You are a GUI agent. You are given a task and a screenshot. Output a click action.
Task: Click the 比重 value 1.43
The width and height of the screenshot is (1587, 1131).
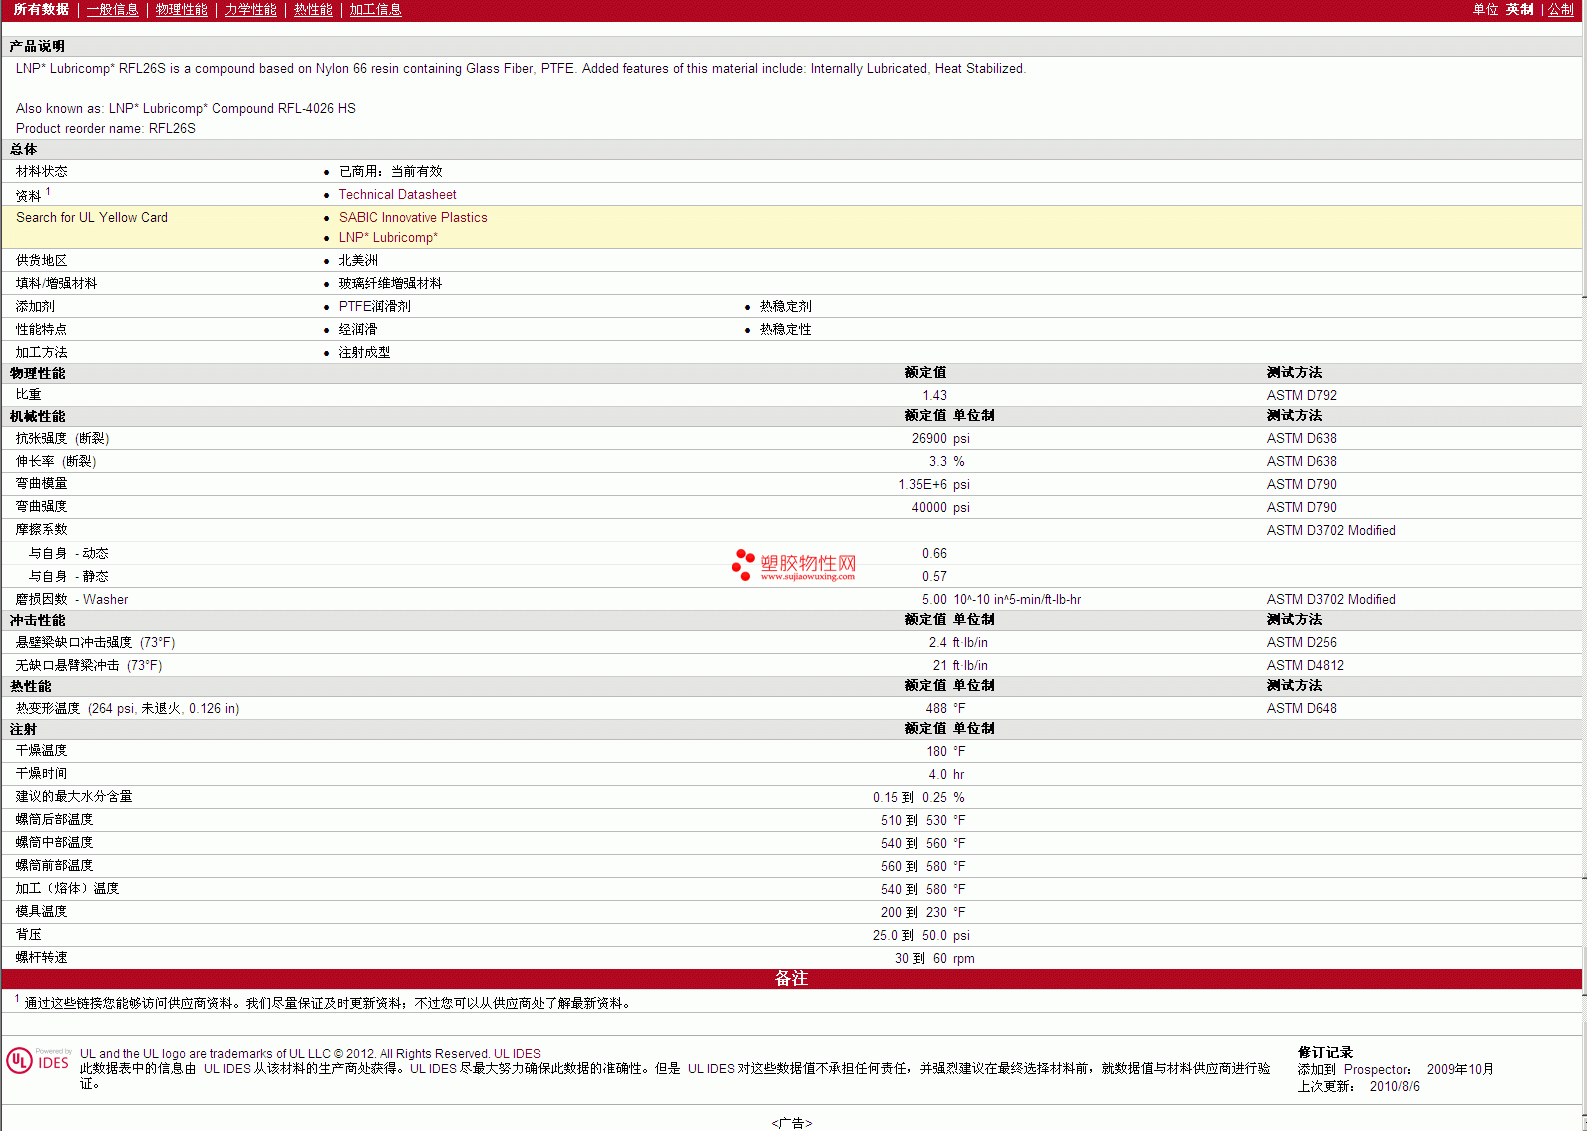click(x=934, y=396)
